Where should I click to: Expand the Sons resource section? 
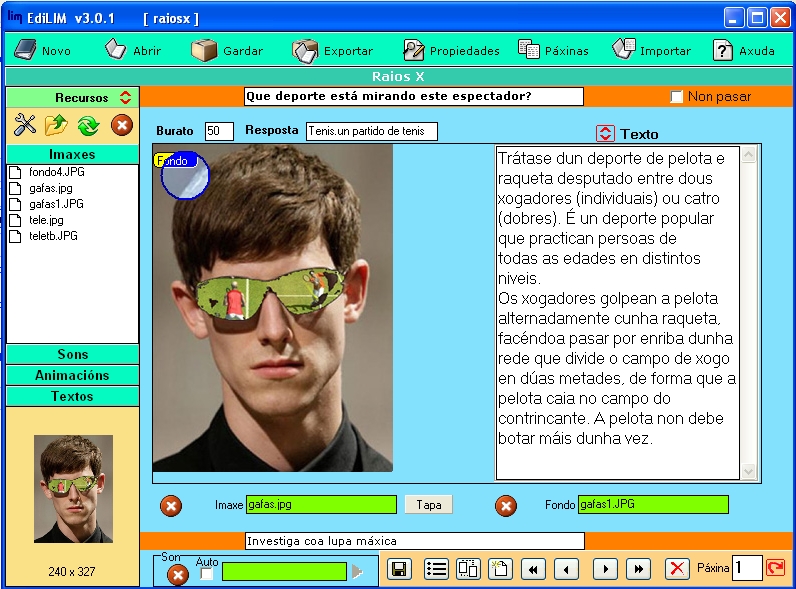pos(72,354)
